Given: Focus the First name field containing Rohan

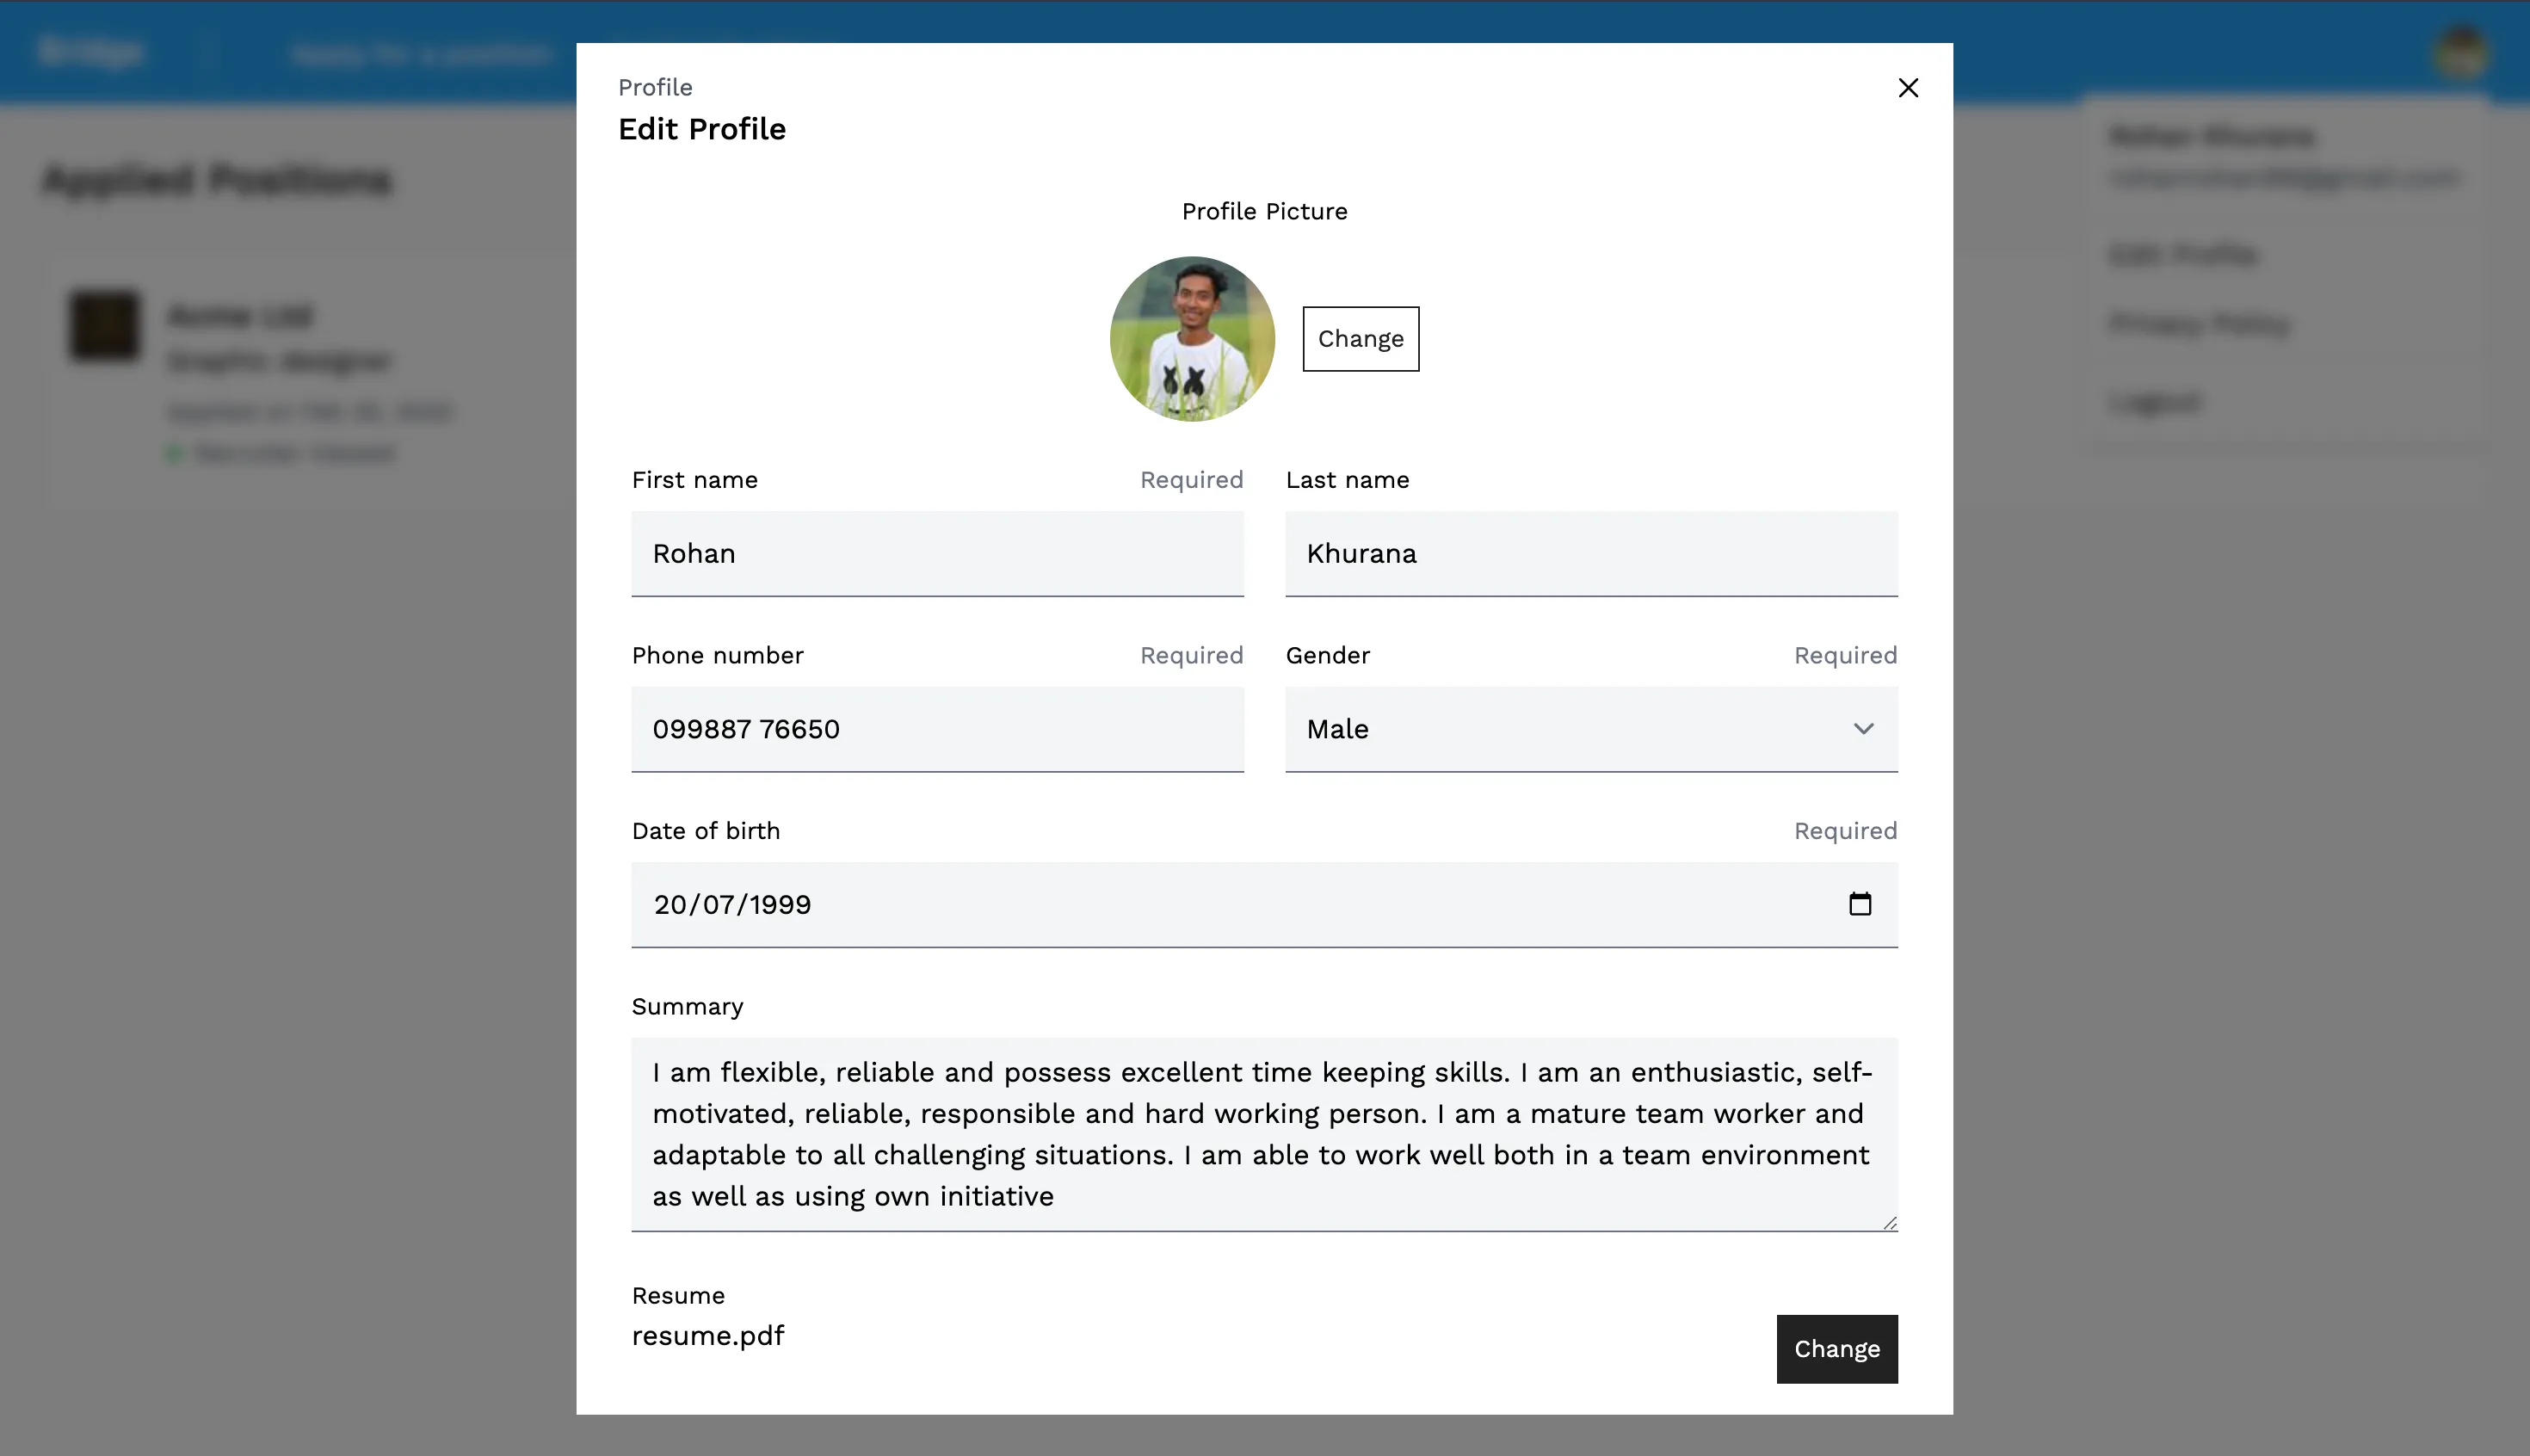Looking at the screenshot, I should click(x=936, y=554).
